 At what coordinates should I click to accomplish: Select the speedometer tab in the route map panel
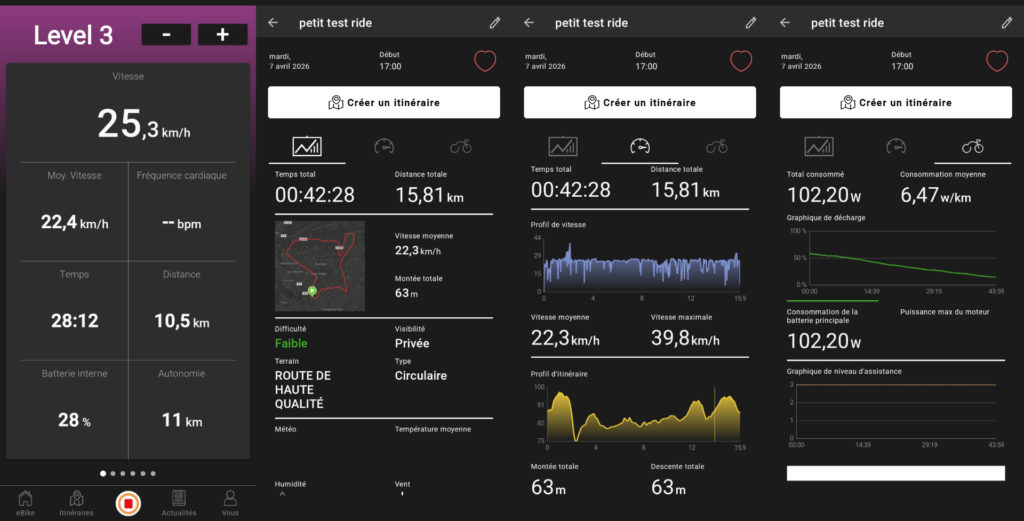click(x=384, y=146)
